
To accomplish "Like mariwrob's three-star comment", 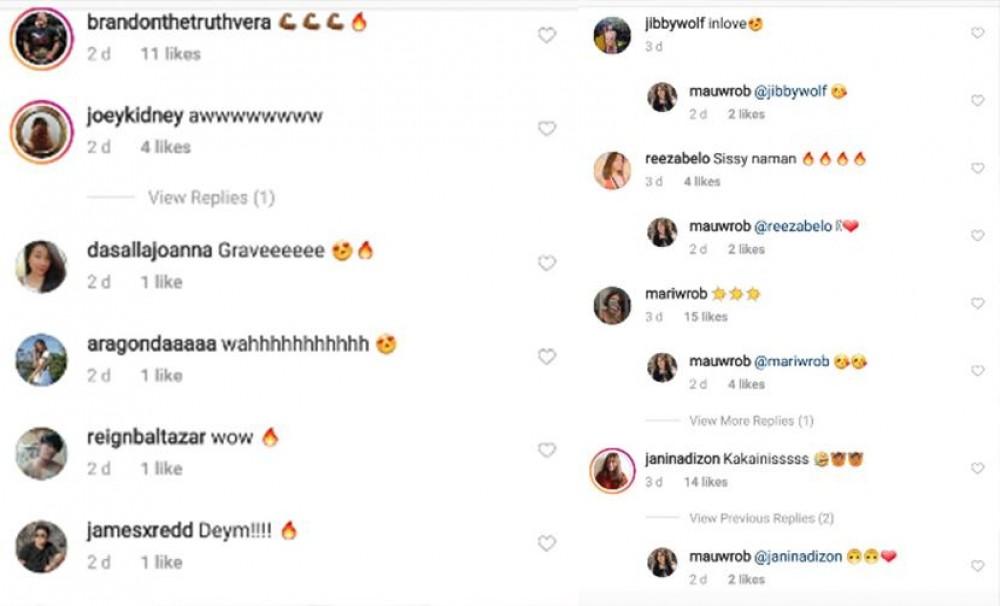I will [x=977, y=303].
